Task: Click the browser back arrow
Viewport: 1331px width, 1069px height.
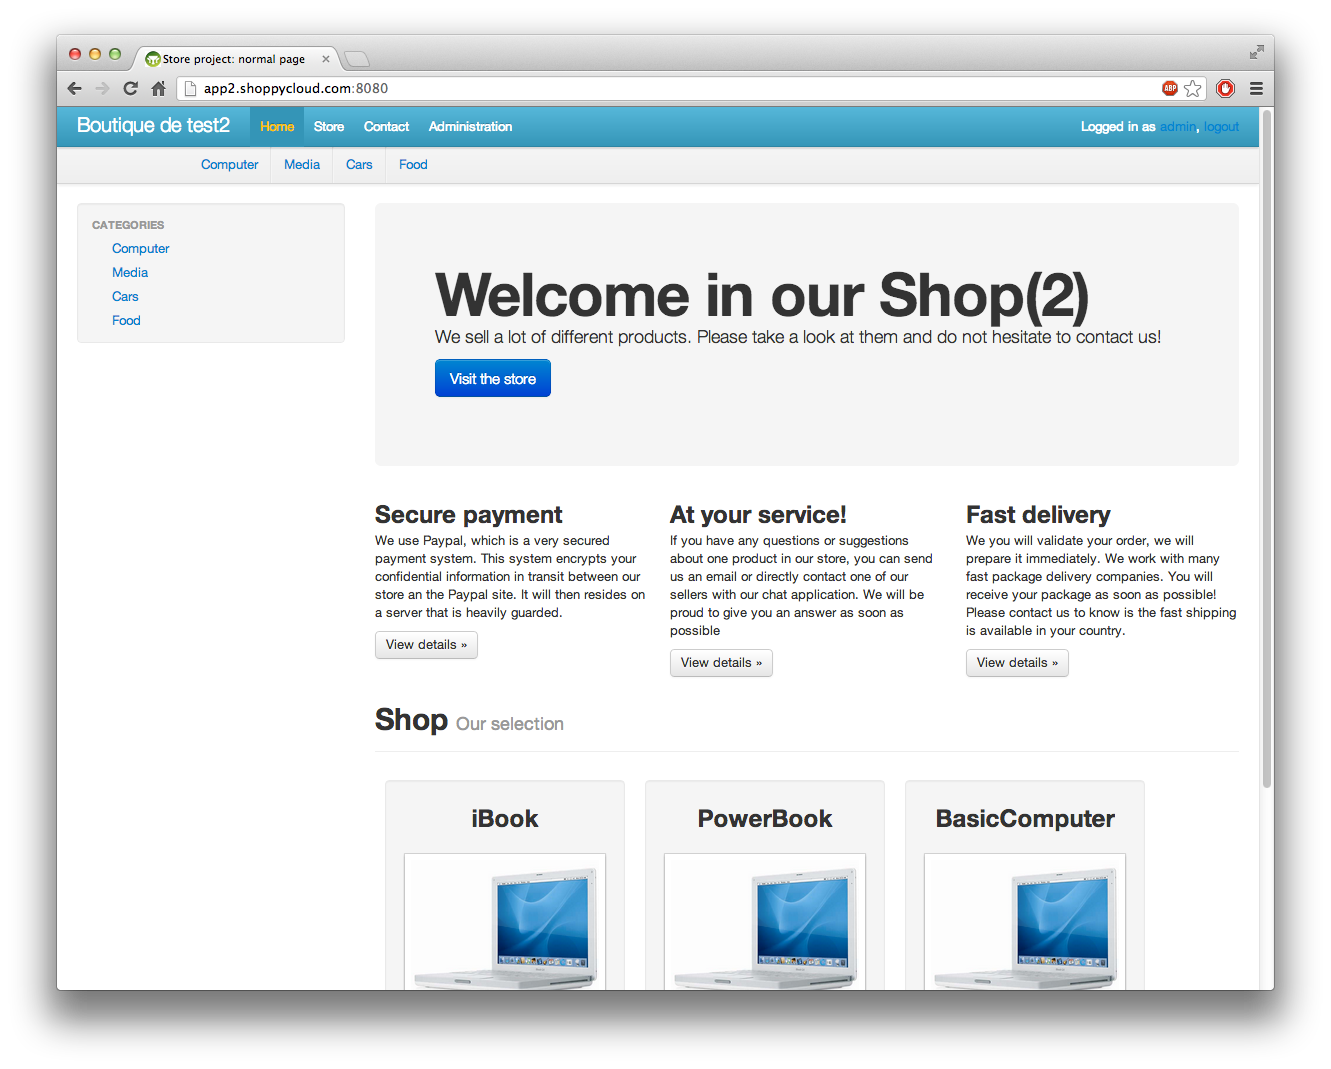Action: tap(75, 88)
